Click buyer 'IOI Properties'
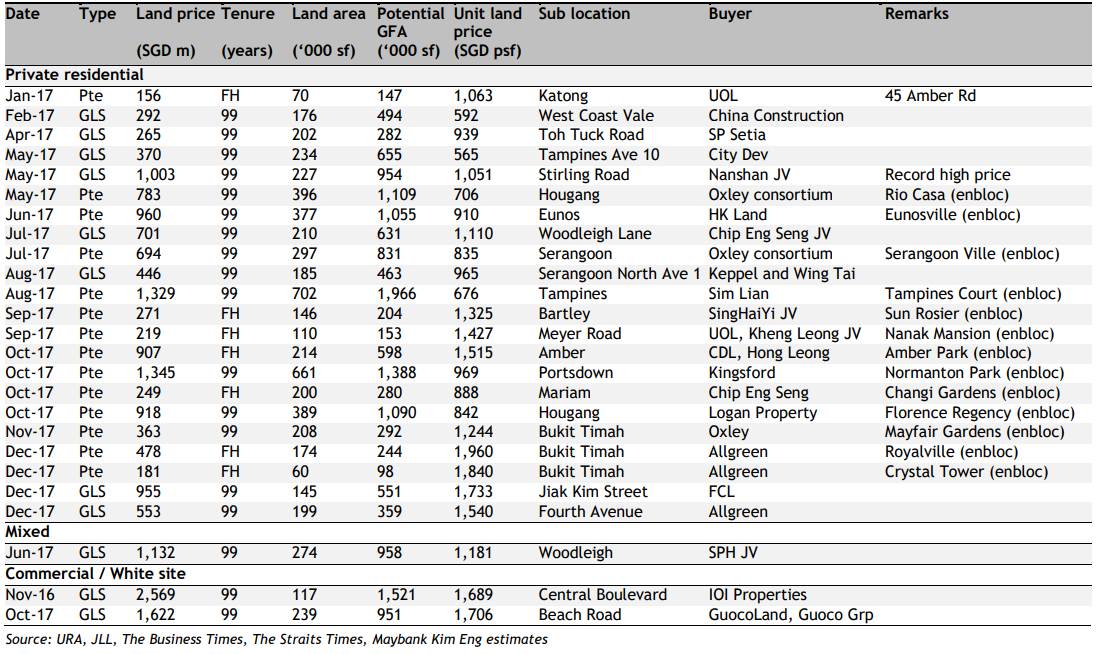This screenshot has width=1099, height=654. (757, 595)
